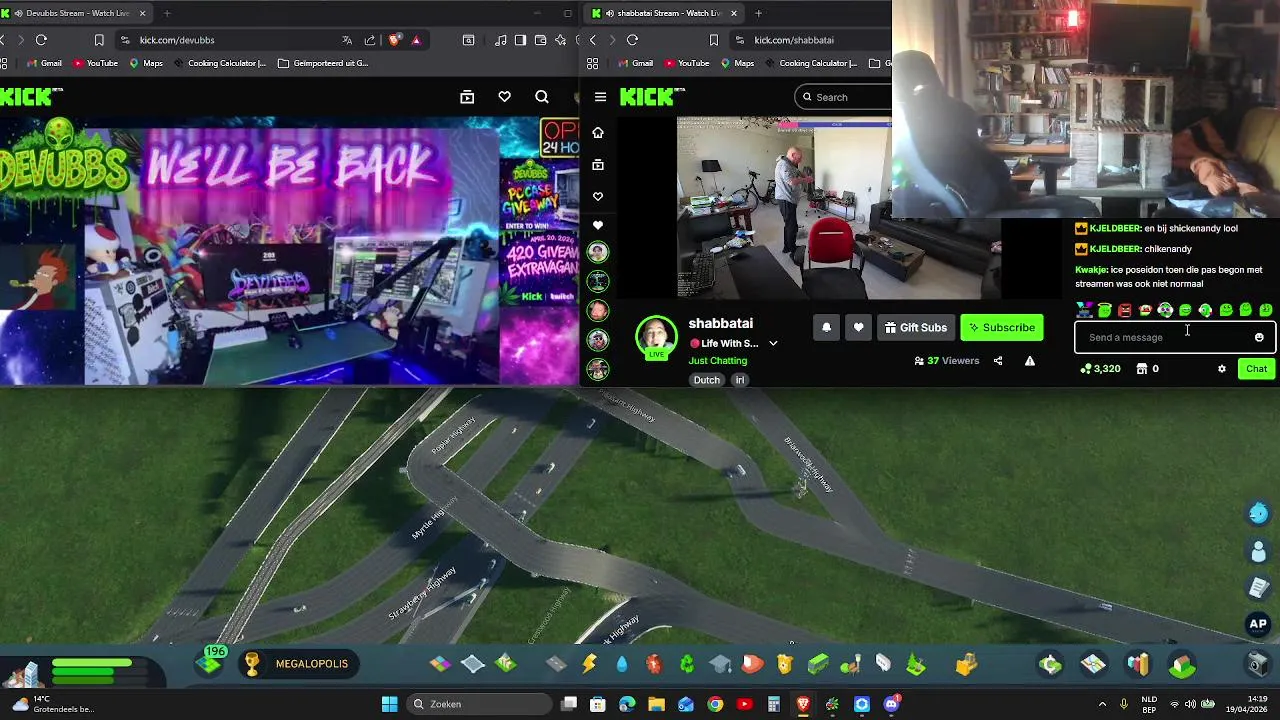Screen dimensions: 1280x720
Task: Open the emoji picker in chat input
Action: [x=1259, y=337]
